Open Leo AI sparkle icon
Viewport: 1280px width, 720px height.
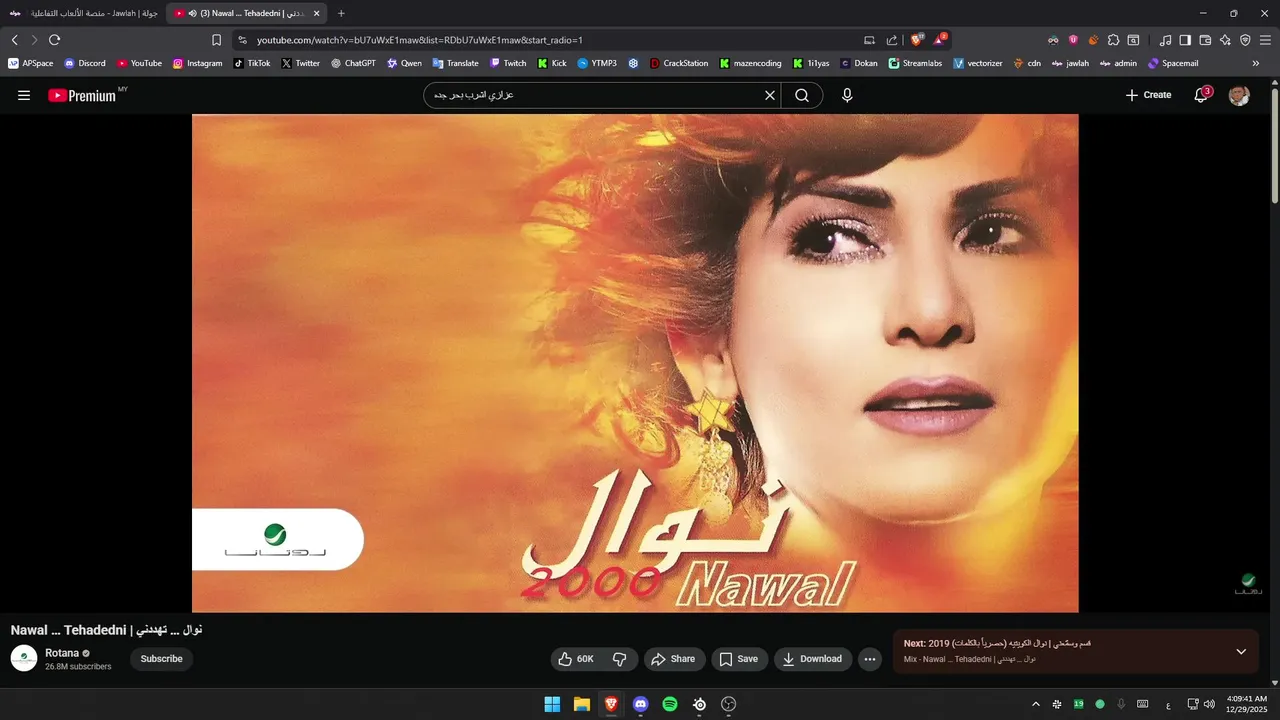tap(1225, 40)
